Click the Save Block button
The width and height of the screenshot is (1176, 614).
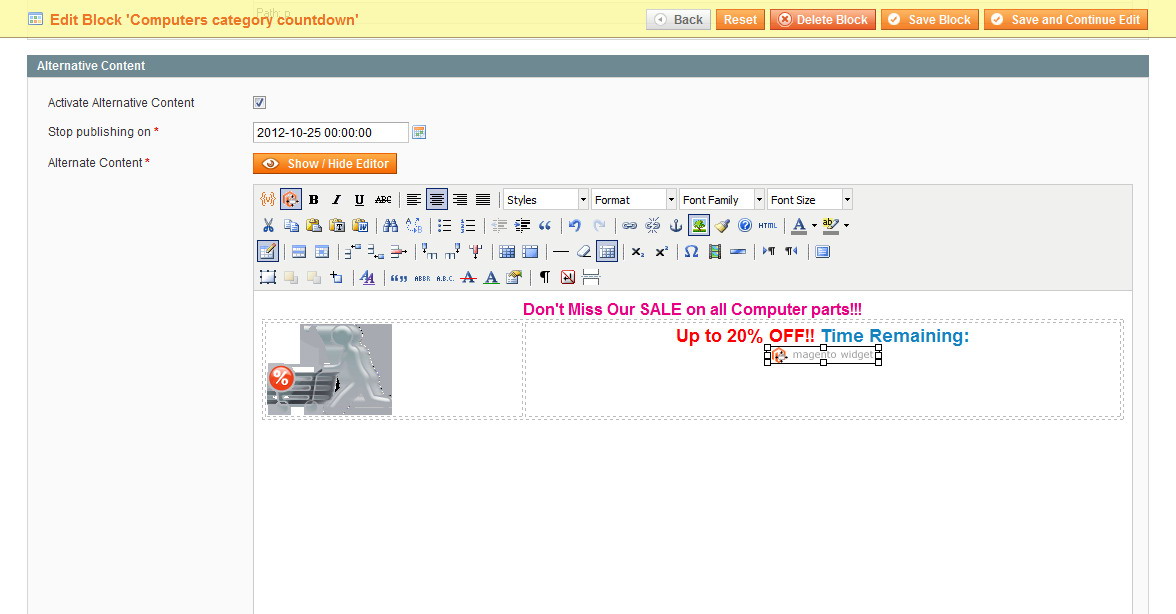tap(929, 20)
